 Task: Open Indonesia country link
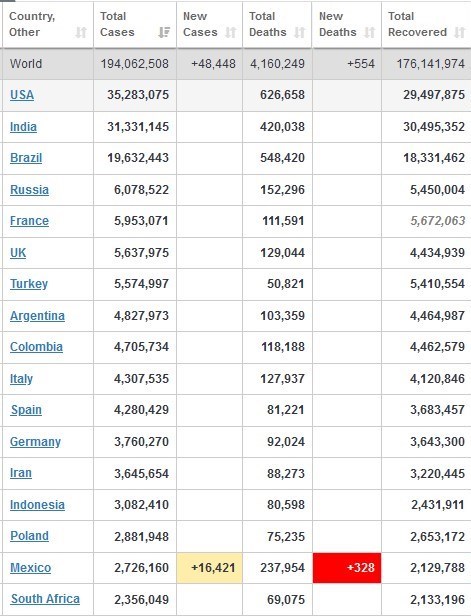(37, 504)
